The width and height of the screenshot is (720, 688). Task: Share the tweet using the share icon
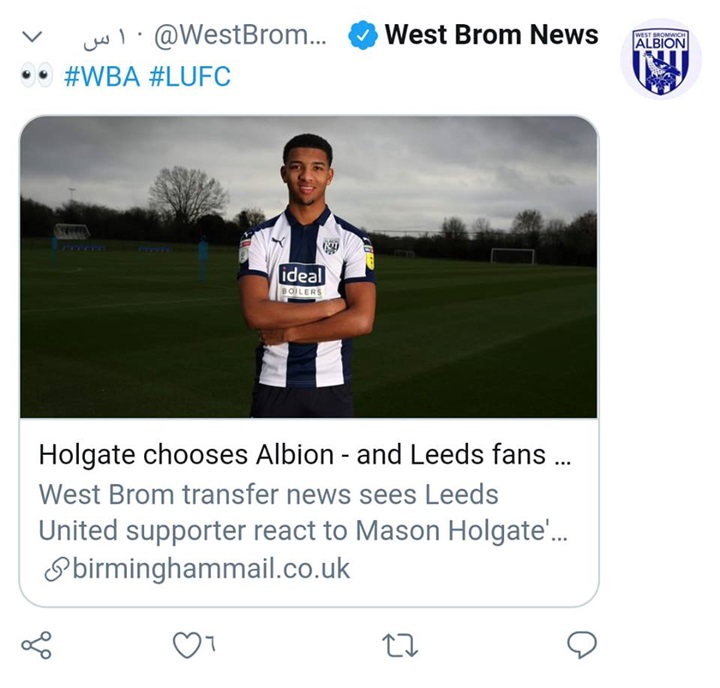coord(36,646)
